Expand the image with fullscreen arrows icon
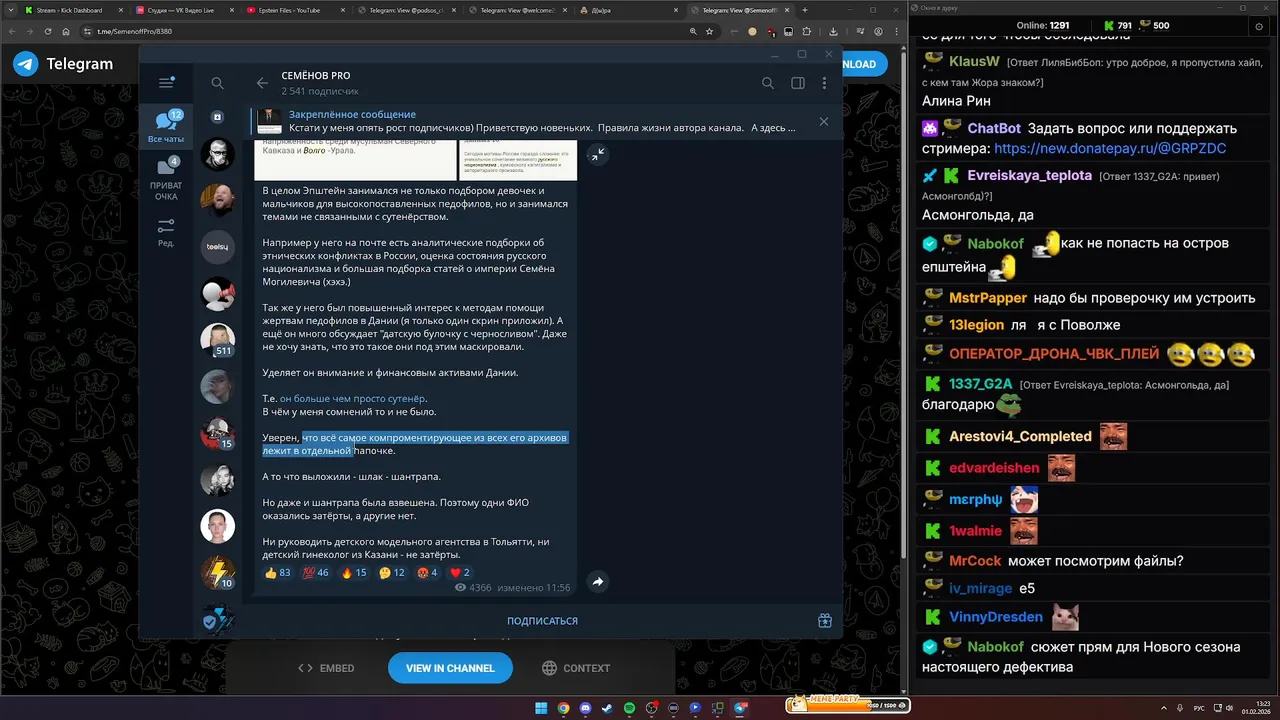This screenshot has height=720, width=1280. point(597,154)
